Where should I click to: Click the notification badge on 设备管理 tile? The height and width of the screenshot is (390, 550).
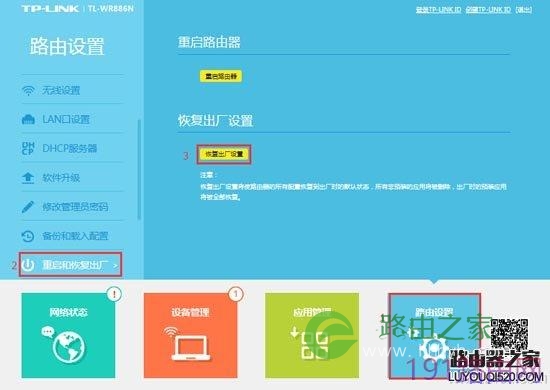tap(236, 294)
